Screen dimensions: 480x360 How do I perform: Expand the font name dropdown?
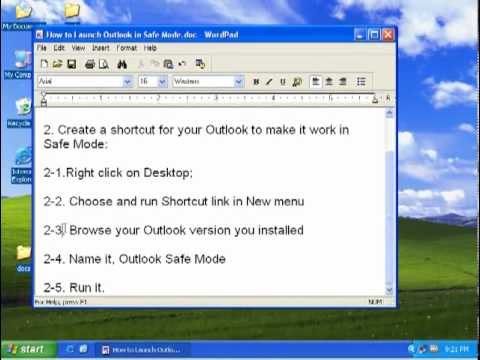coord(127,82)
